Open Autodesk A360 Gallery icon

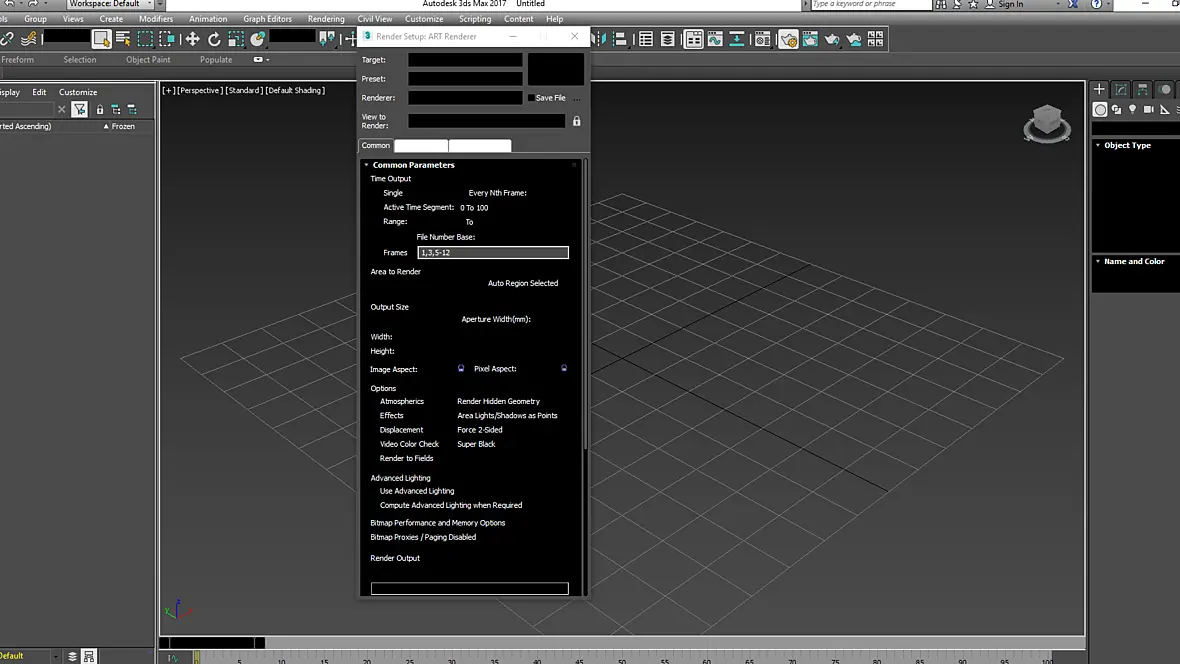[875, 38]
